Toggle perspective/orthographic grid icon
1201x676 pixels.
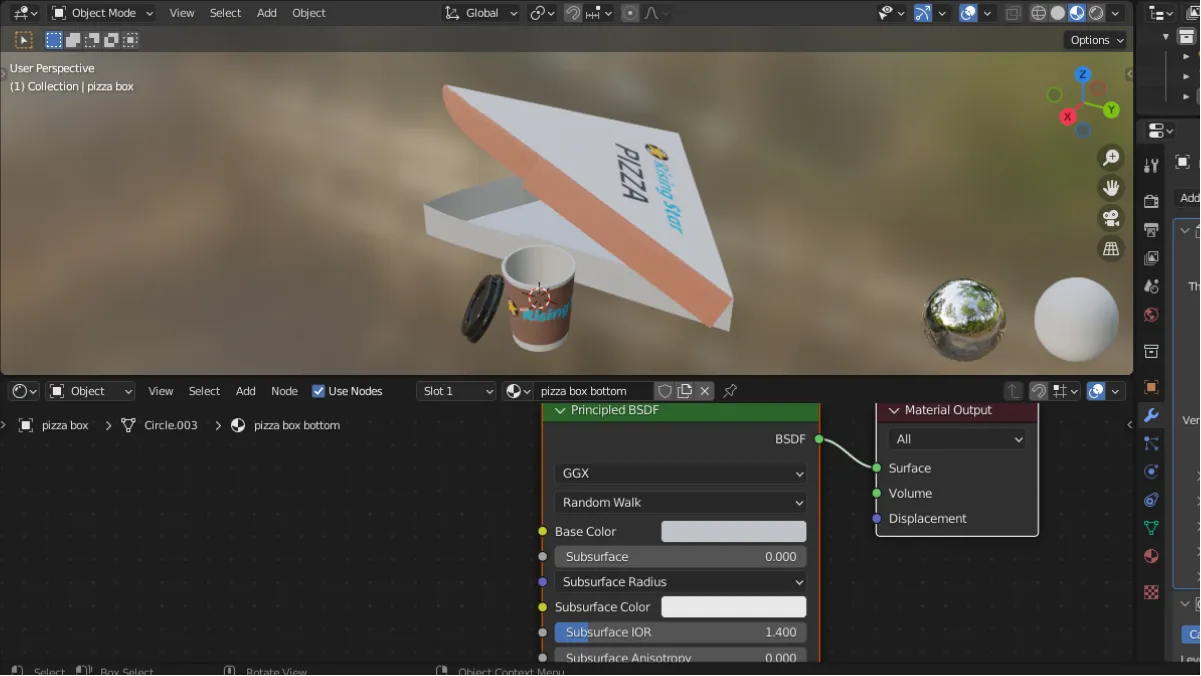pos(1111,249)
